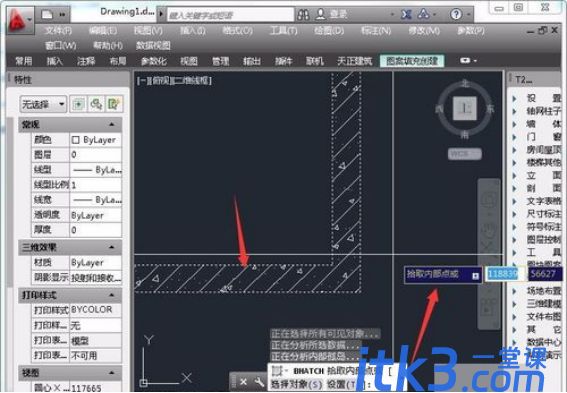The width and height of the screenshot is (567, 393).
Task: Click the ViewCube top face 上
Action: [465, 108]
